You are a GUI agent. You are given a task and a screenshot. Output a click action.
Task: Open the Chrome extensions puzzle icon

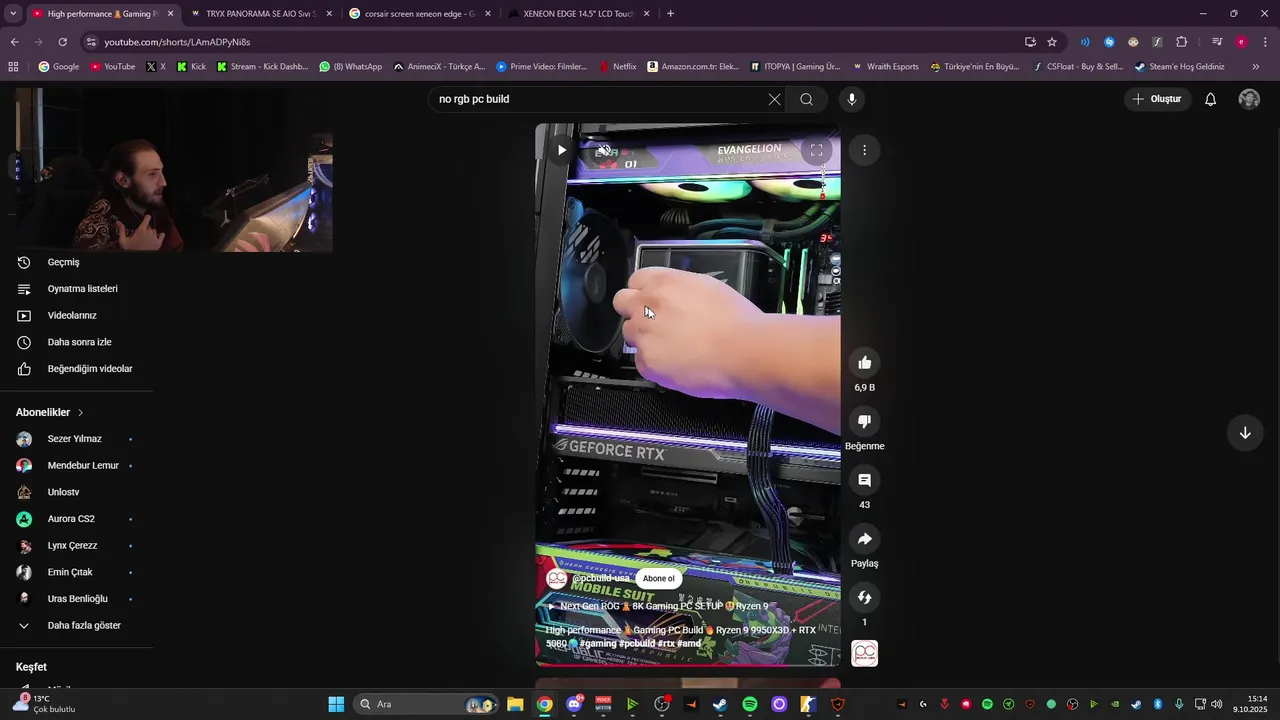(x=1181, y=42)
